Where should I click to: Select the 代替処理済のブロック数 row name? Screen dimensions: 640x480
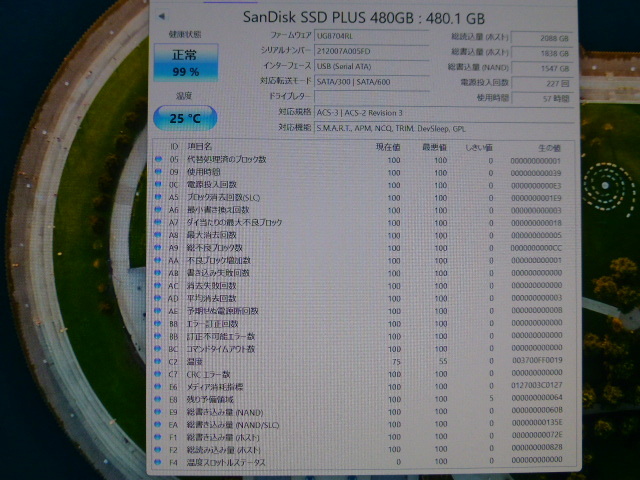[227, 159]
